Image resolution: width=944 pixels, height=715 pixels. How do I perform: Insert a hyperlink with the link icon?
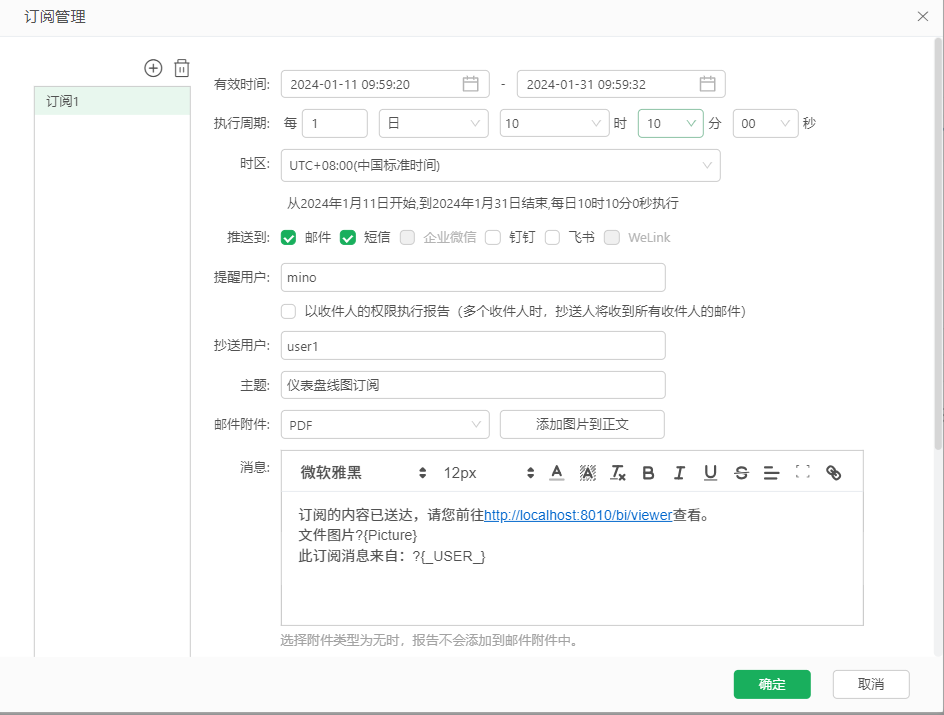coord(833,472)
